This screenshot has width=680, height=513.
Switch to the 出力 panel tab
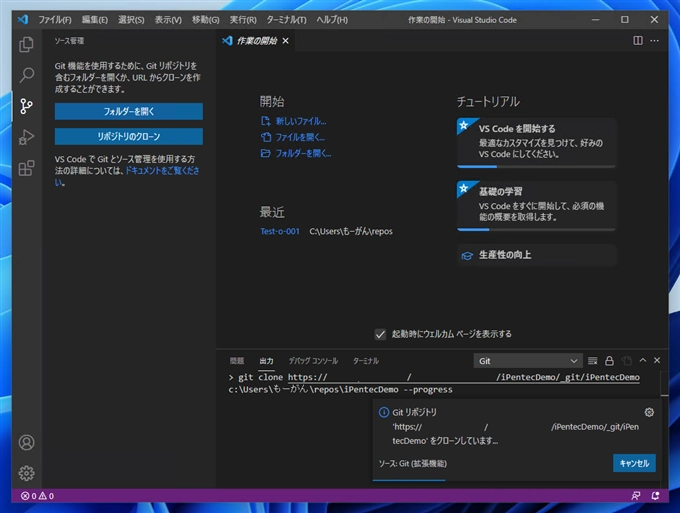[266, 361]
